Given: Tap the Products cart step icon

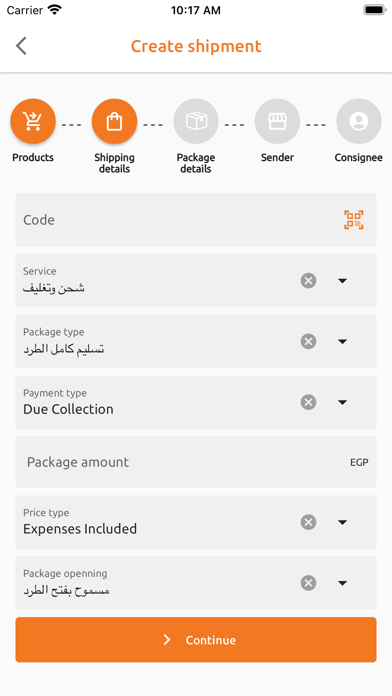Looking at the screenshot, I should point(33,121).
